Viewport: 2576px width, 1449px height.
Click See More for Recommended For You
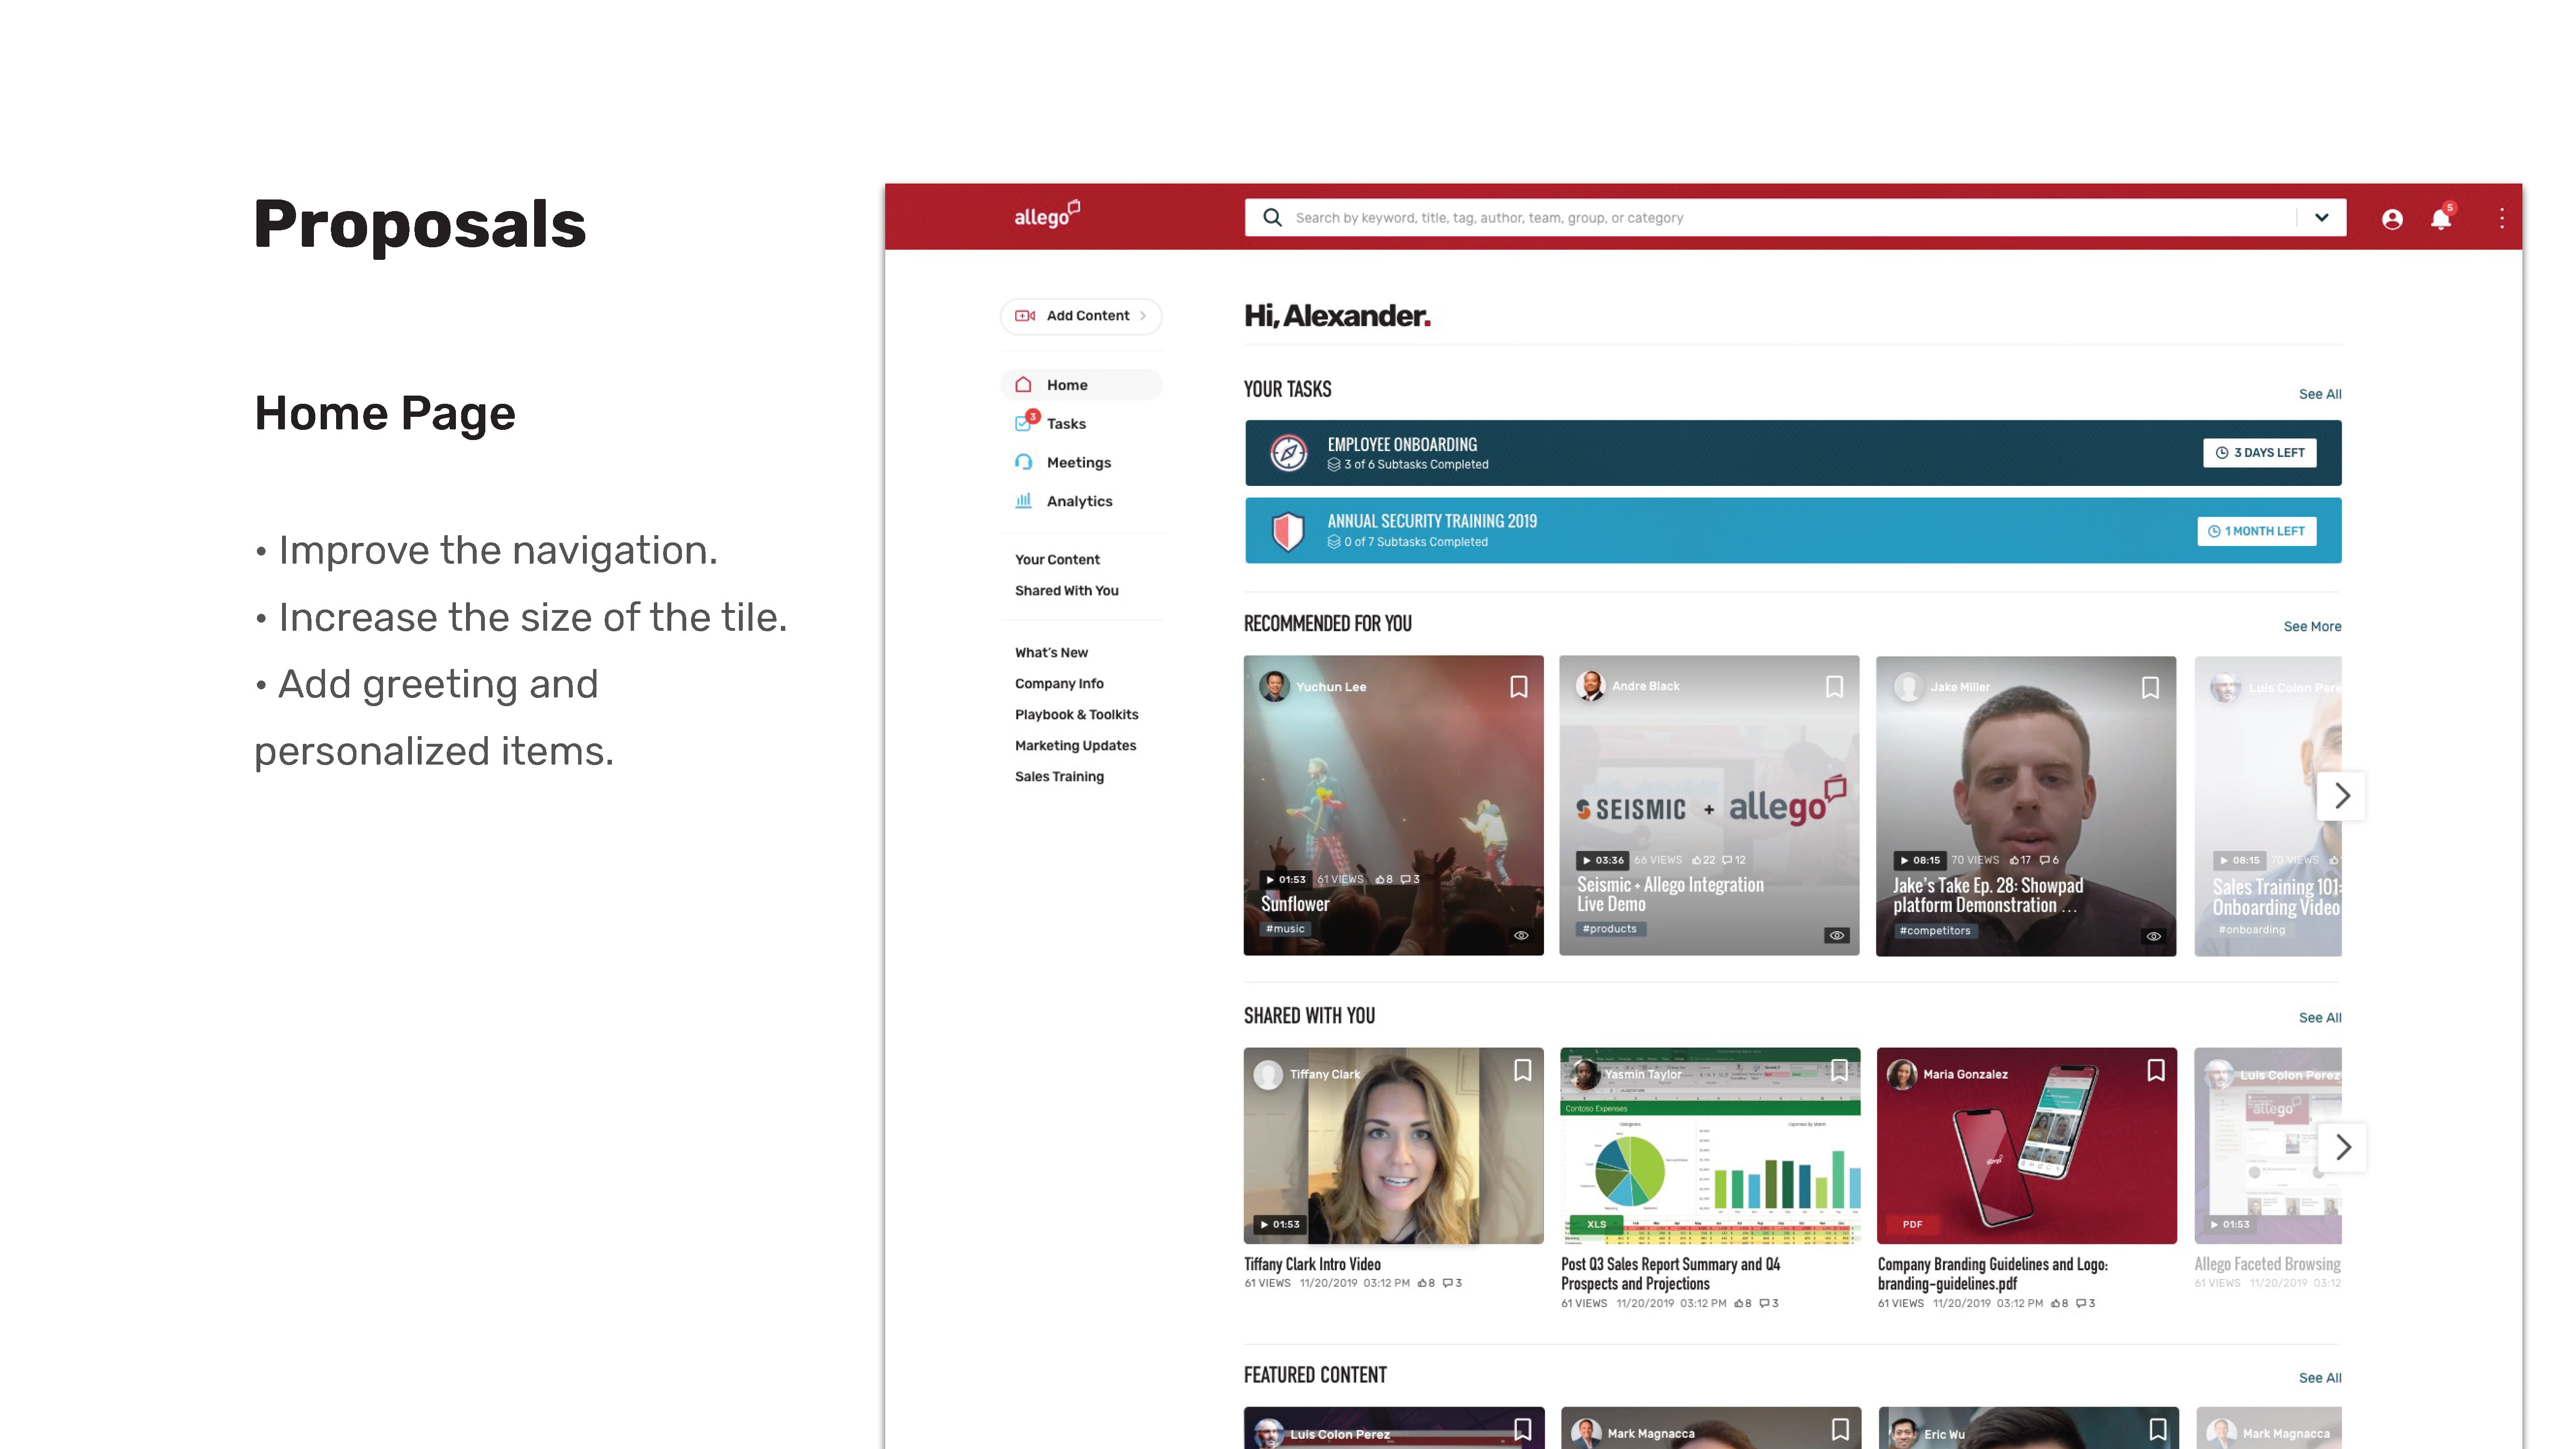(x=2311, y=627)
